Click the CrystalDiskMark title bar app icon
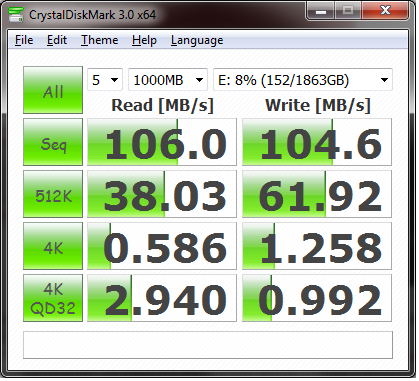The height and width of the screenshot is (381, 419). [x=16, y=14]
